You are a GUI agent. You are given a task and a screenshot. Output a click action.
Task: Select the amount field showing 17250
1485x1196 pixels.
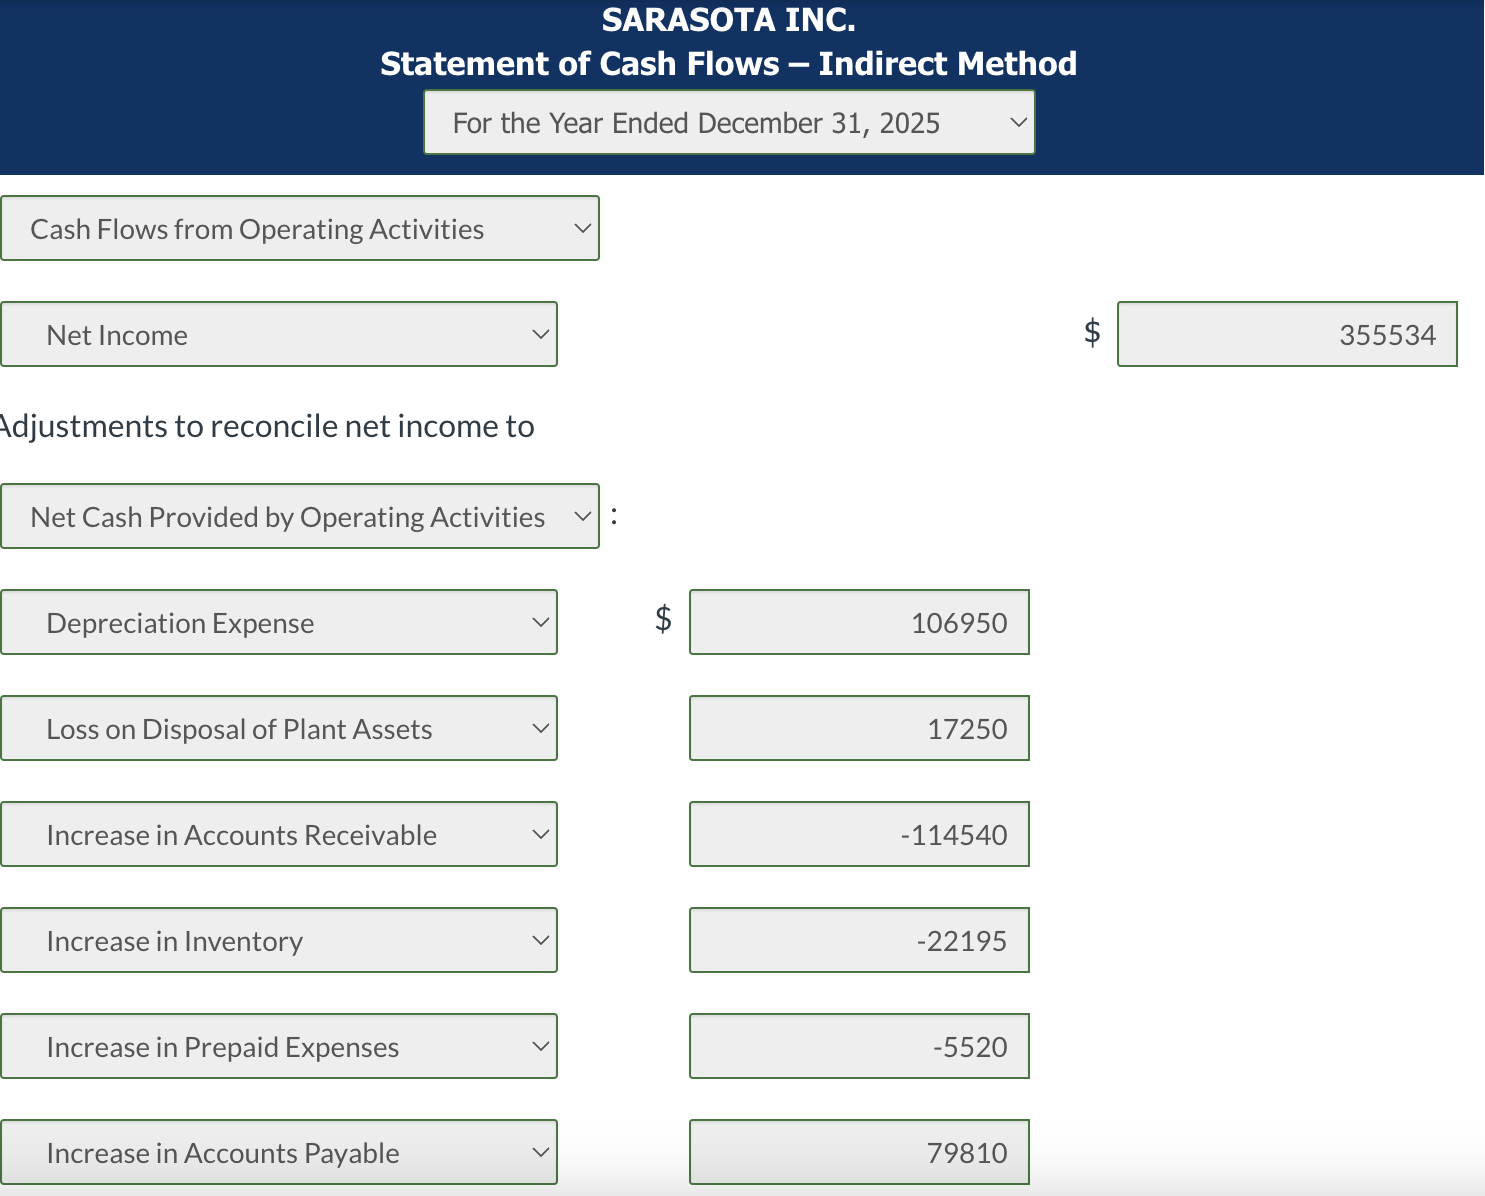click(x=858, y=728)
